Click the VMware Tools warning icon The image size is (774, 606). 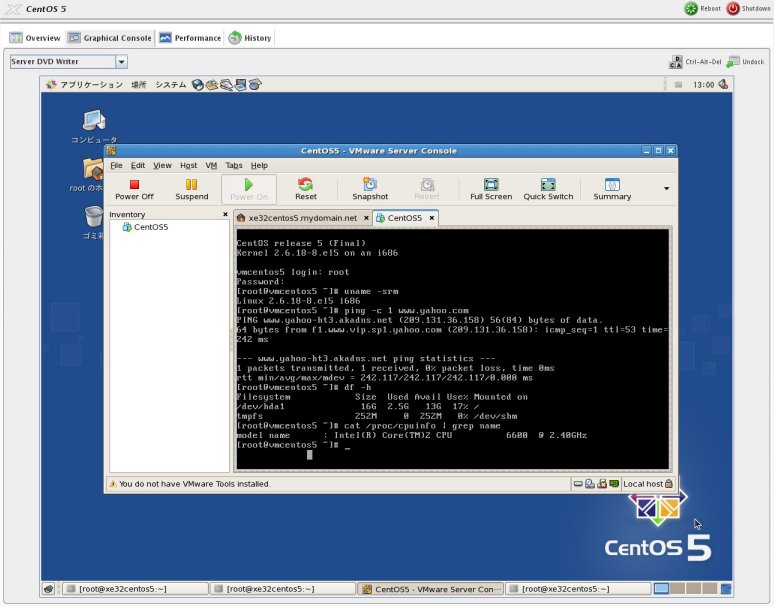point(113,484)
